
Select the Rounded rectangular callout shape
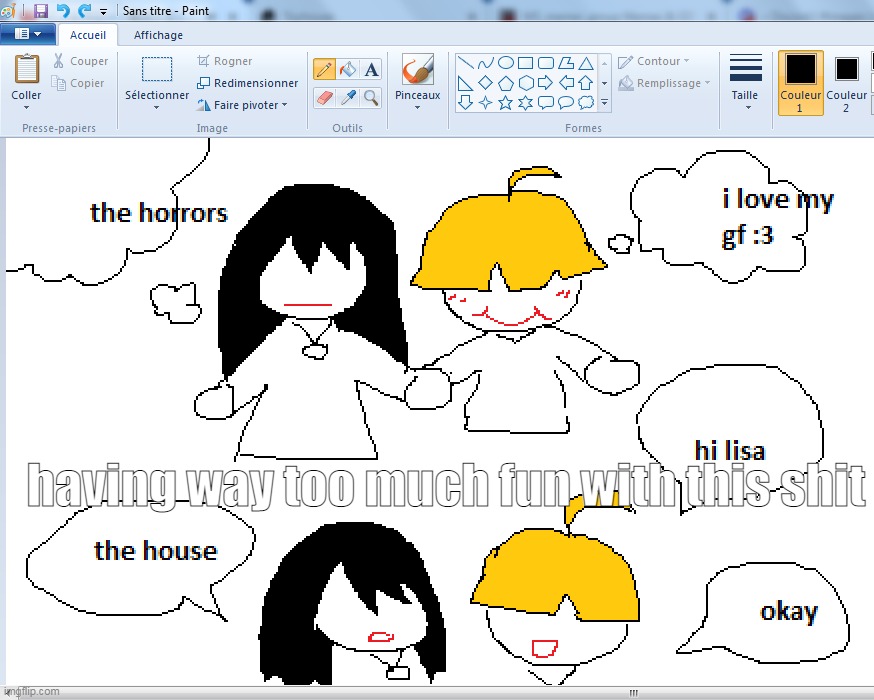click(546, 103)
